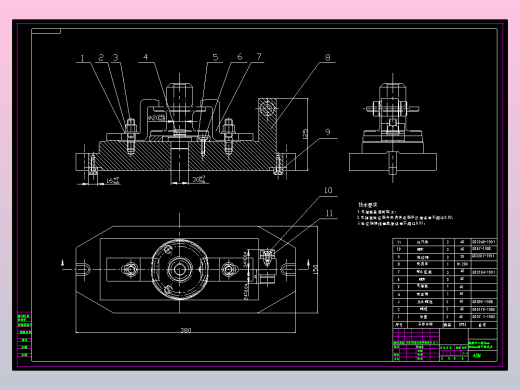
Task: Click balloon number 10 label
Action: (x=328, y=190)
